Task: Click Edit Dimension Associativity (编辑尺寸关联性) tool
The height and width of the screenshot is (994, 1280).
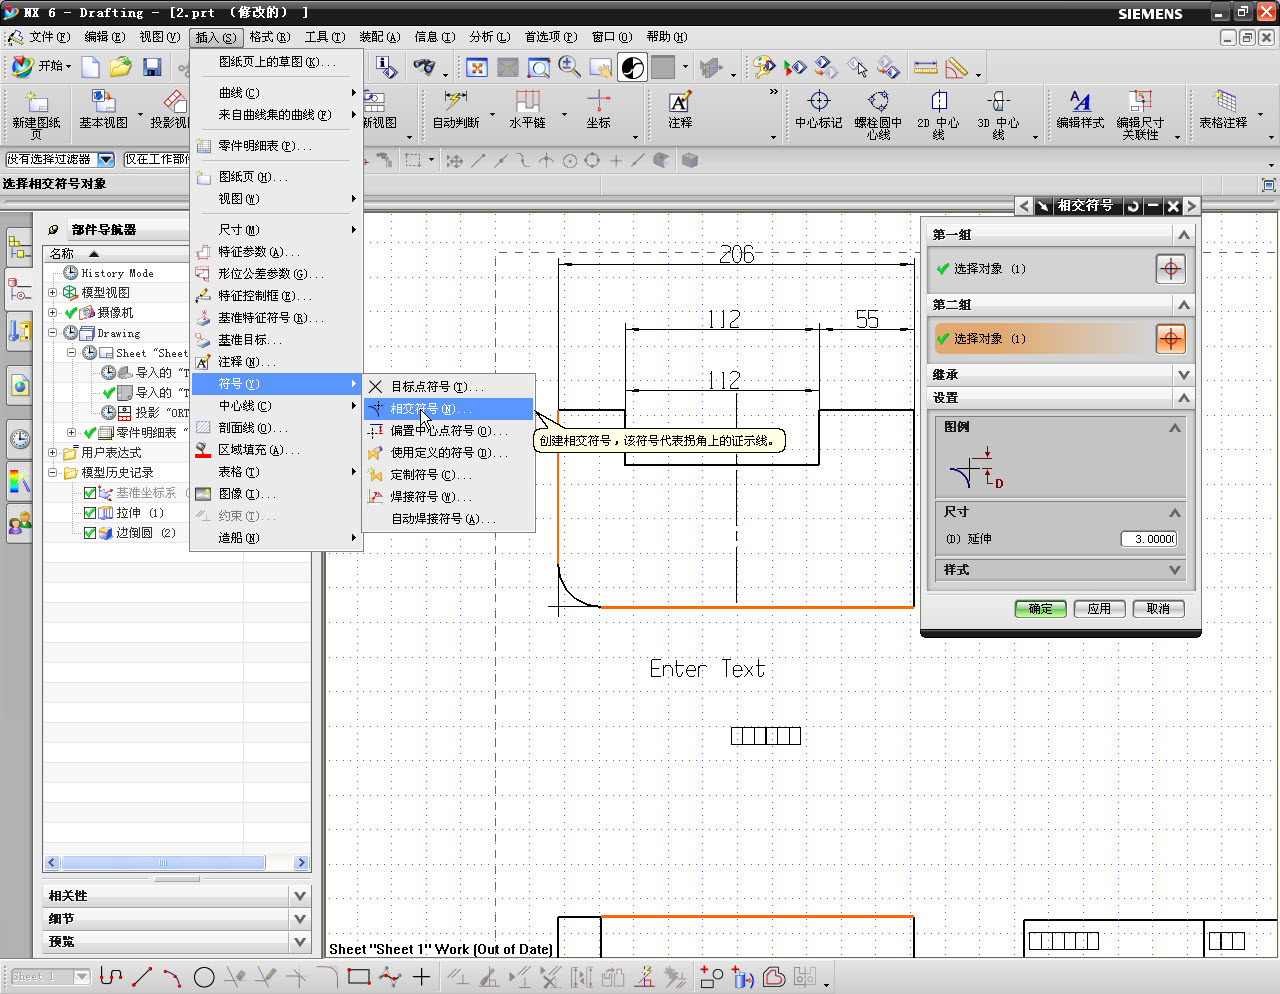Action: 1140,114
